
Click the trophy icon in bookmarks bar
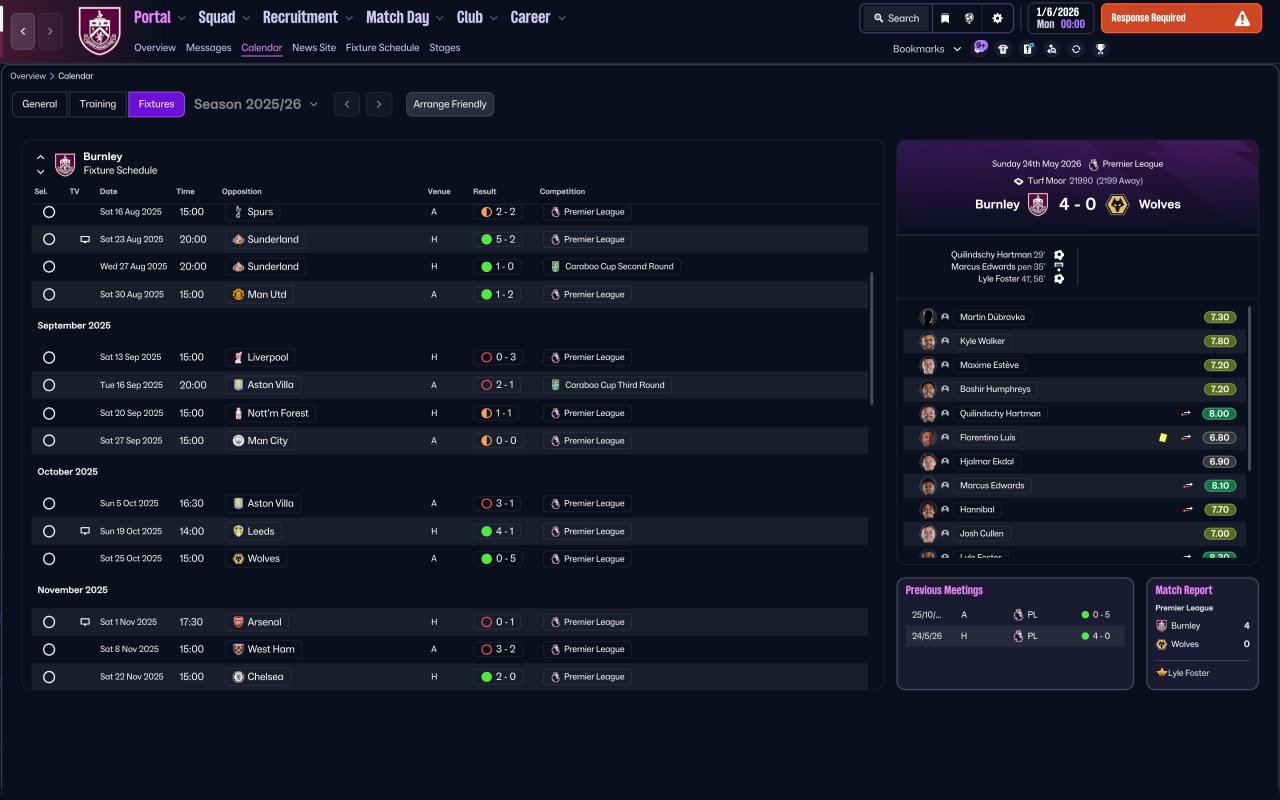point(1100,49)
